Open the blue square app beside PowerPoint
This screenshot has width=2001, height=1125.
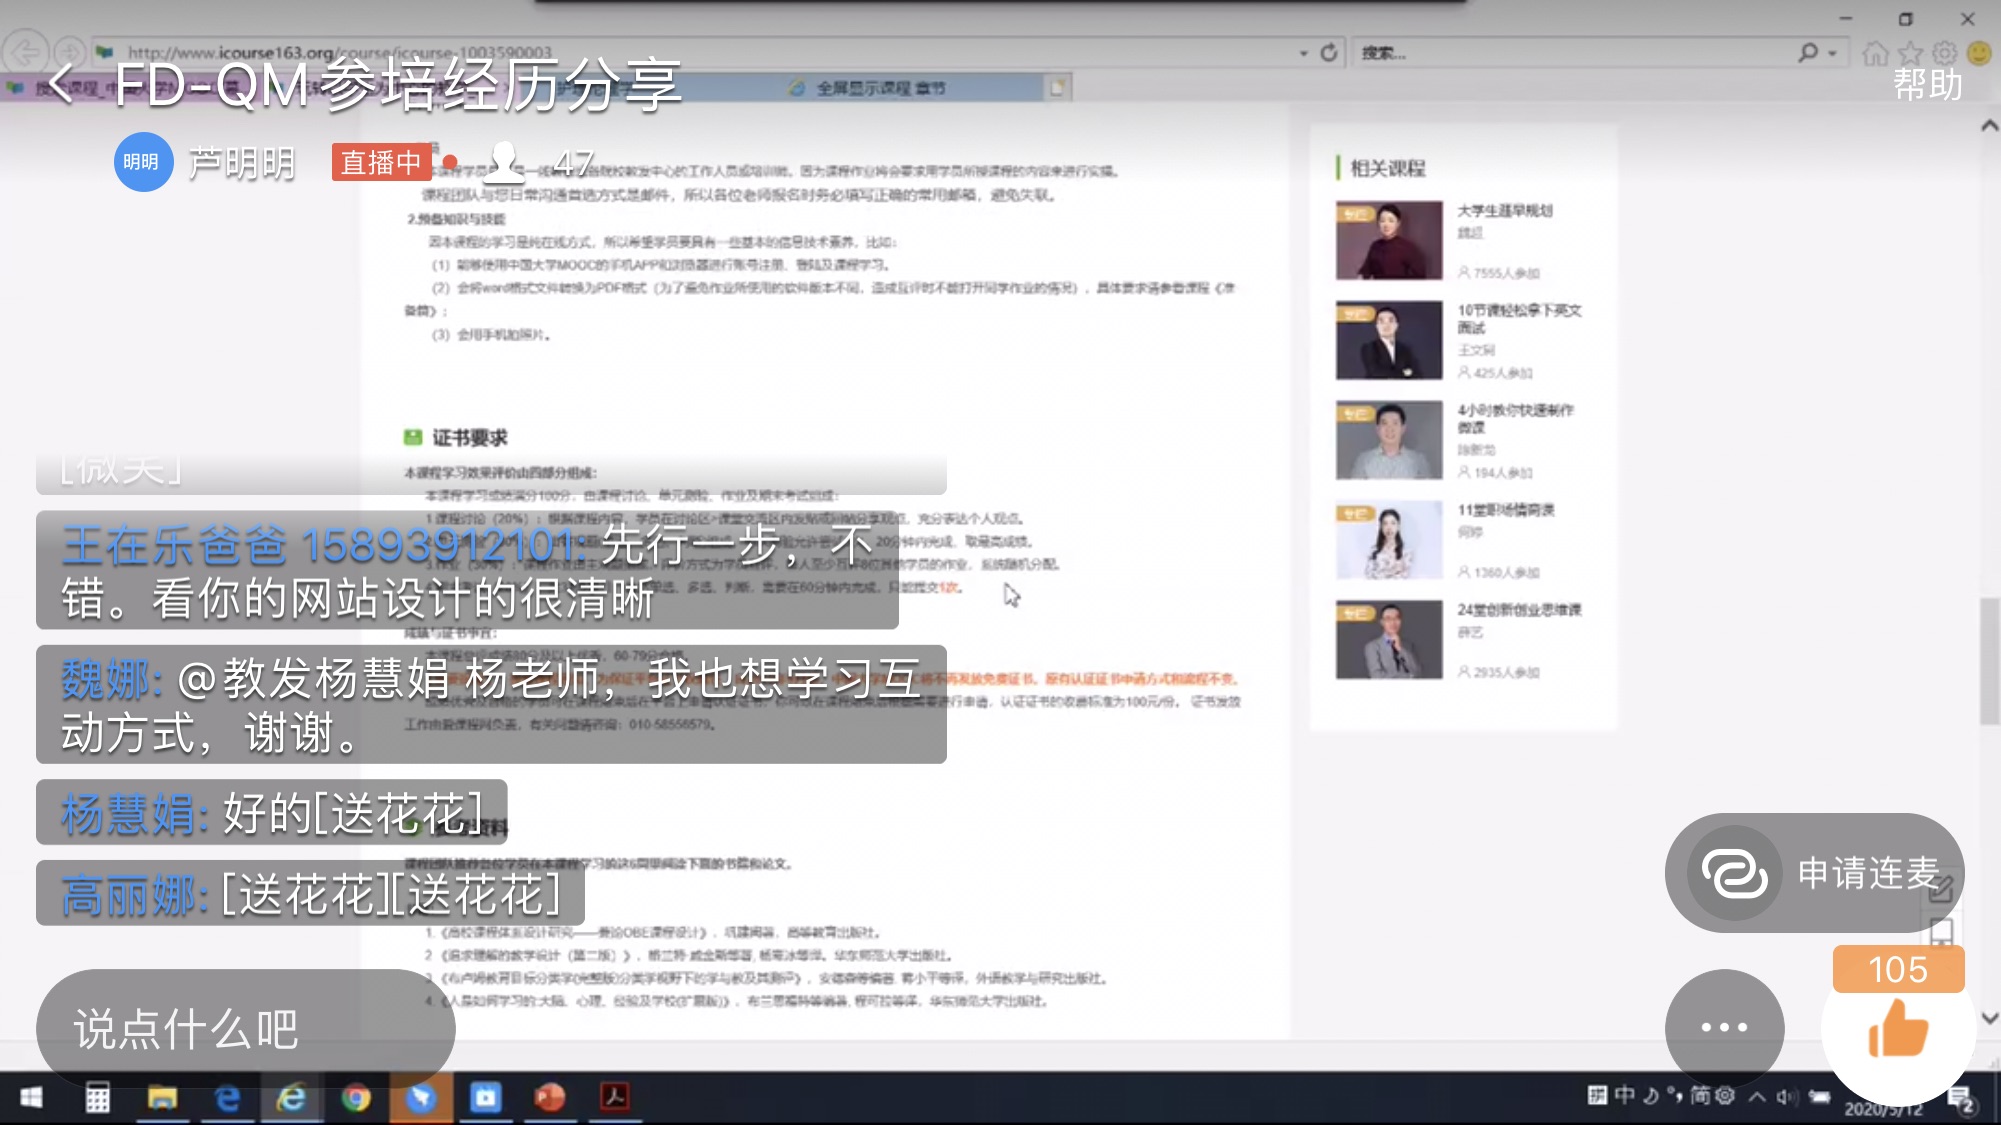(x=486, y=1098)
